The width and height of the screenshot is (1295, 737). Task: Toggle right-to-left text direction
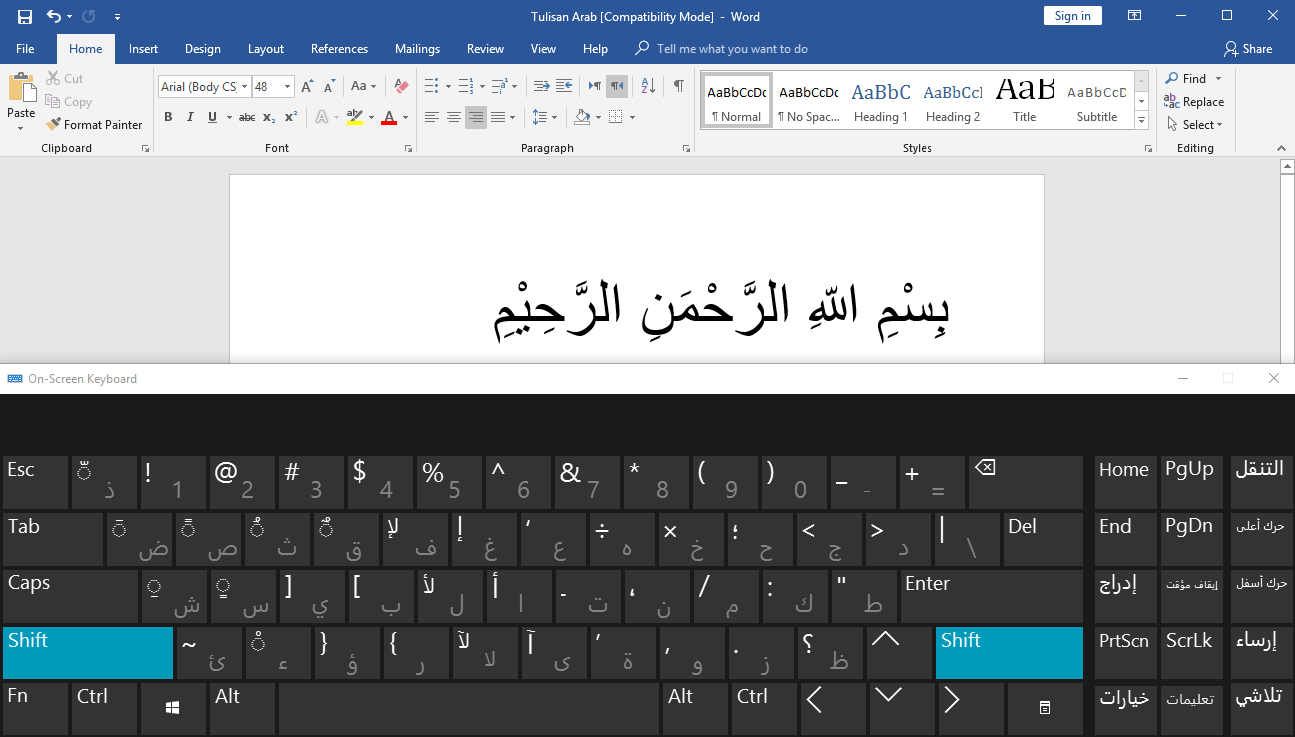tap(617, 86)
